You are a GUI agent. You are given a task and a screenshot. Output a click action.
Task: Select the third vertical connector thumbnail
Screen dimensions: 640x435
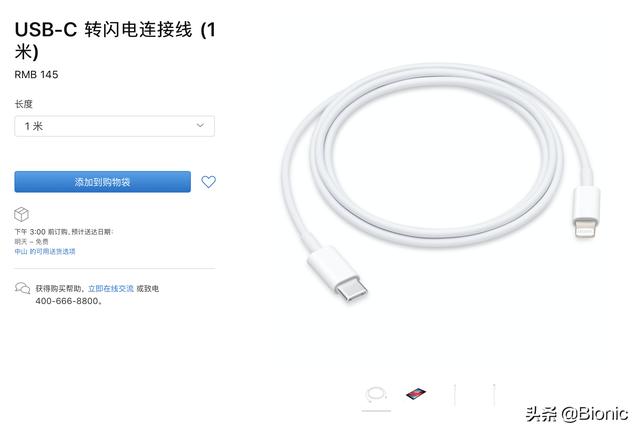tap(455, 395)
